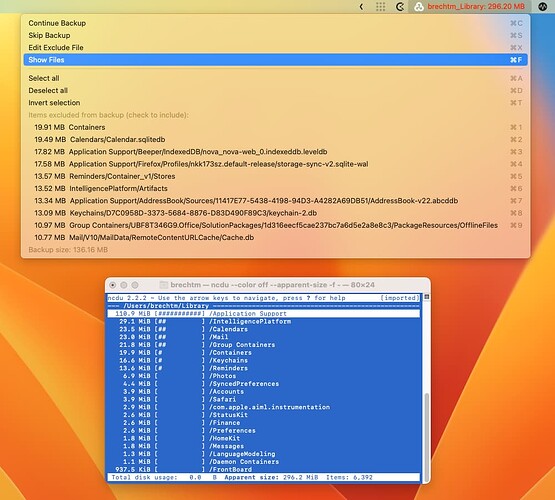This screenshot has width=555, height=500.
Task: Select /Keychains row in ncdu
Action: pos(264,361)
